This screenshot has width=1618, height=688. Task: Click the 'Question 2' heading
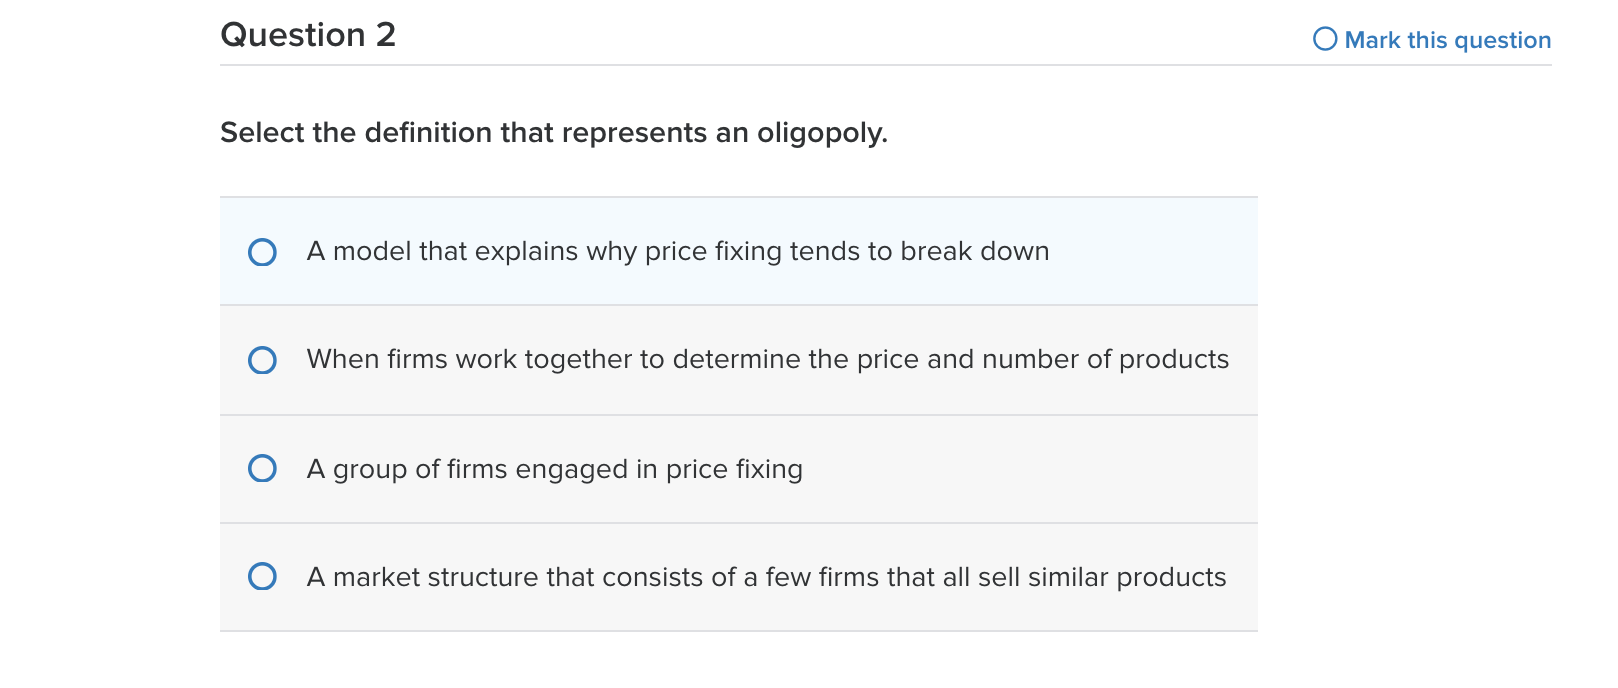[x=307, y=35]
